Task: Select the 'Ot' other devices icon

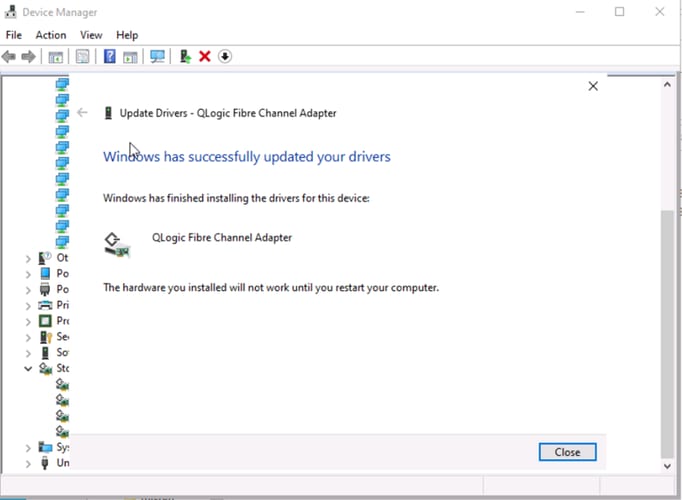Action: pos(45,258)
